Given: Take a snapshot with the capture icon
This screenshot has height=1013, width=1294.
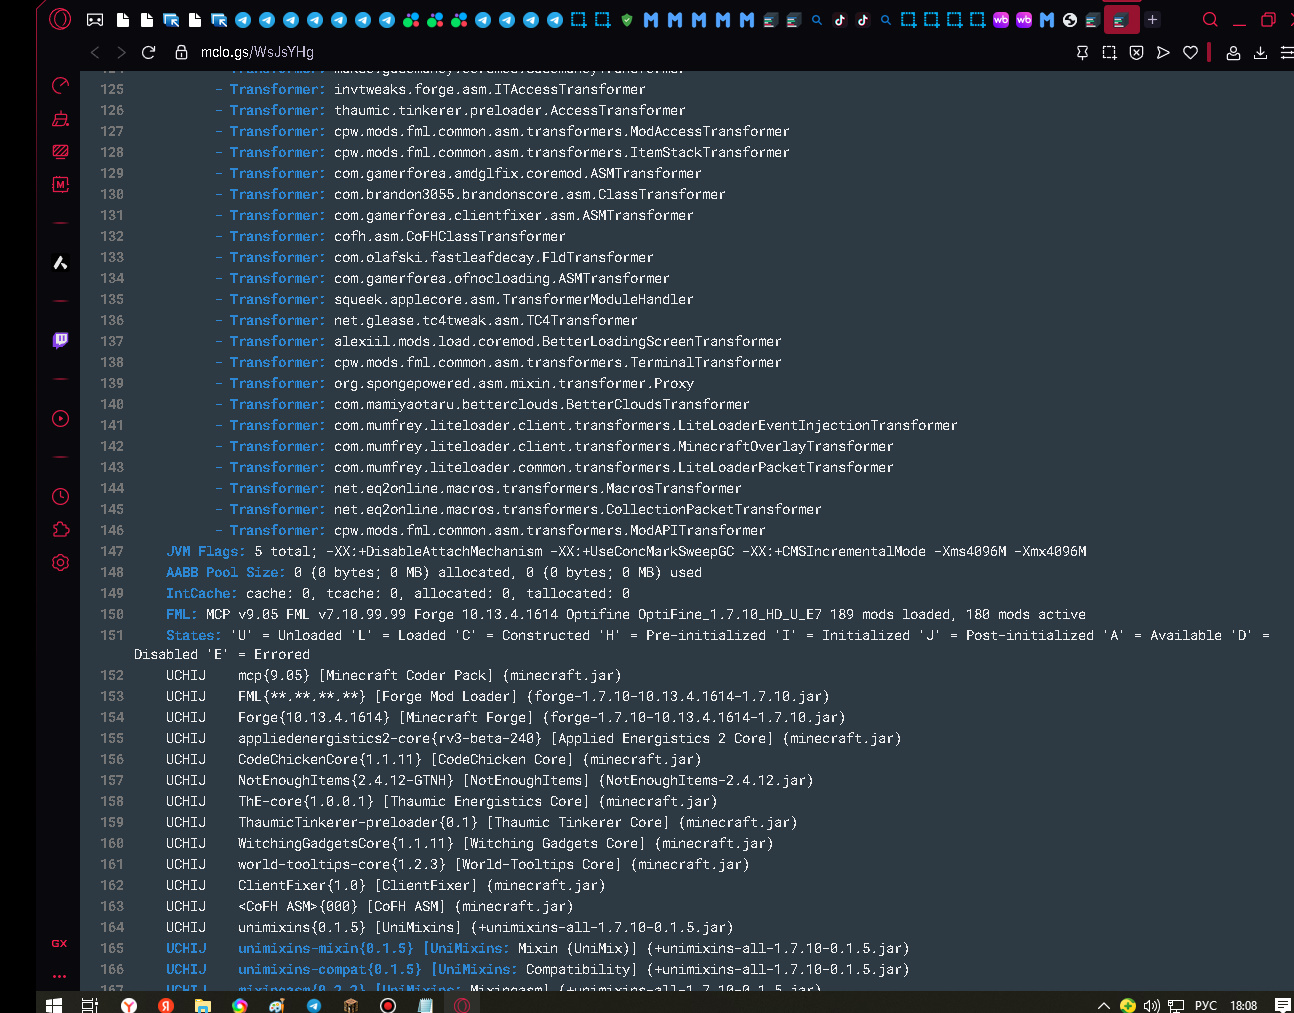Looking at the screenshot, I should click(1109, 52).
